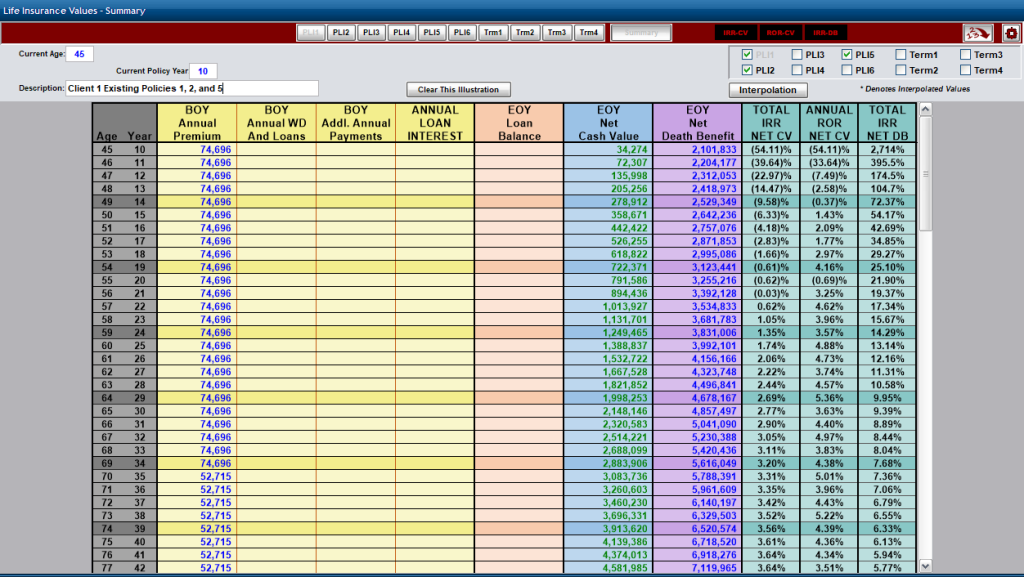Click the Current Age field
The width and height of the screenshot is (1024, 577).
pos(80,54)
